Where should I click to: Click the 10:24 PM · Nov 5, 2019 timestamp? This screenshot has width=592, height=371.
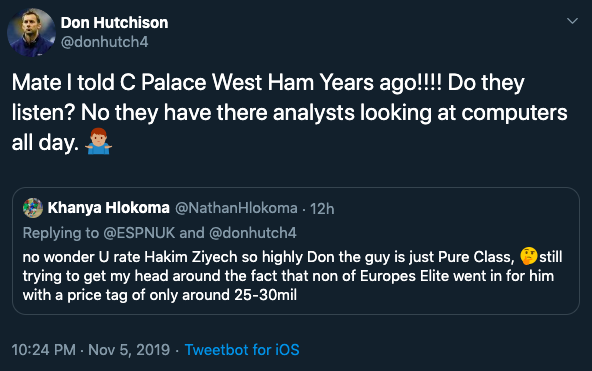click(91, 350)
